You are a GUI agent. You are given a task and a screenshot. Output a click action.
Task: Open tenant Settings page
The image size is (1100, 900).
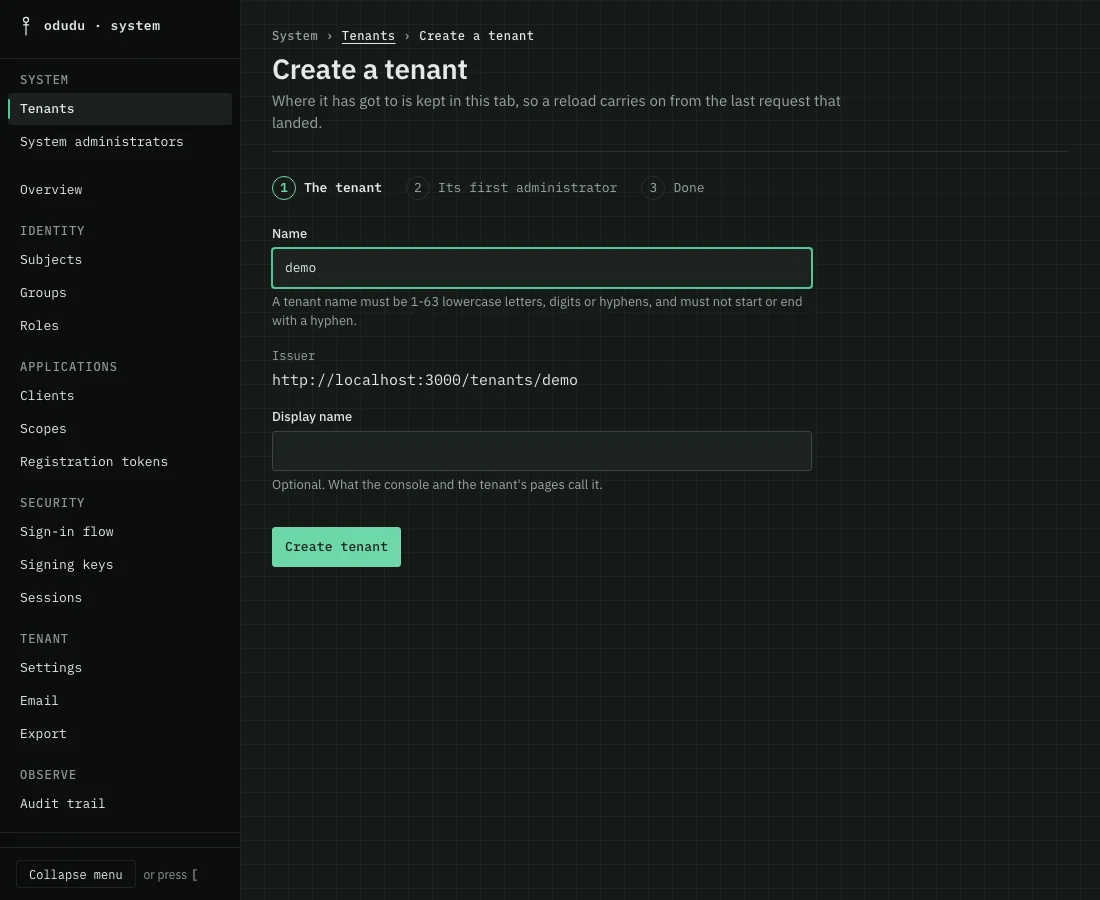pos(120,668)
